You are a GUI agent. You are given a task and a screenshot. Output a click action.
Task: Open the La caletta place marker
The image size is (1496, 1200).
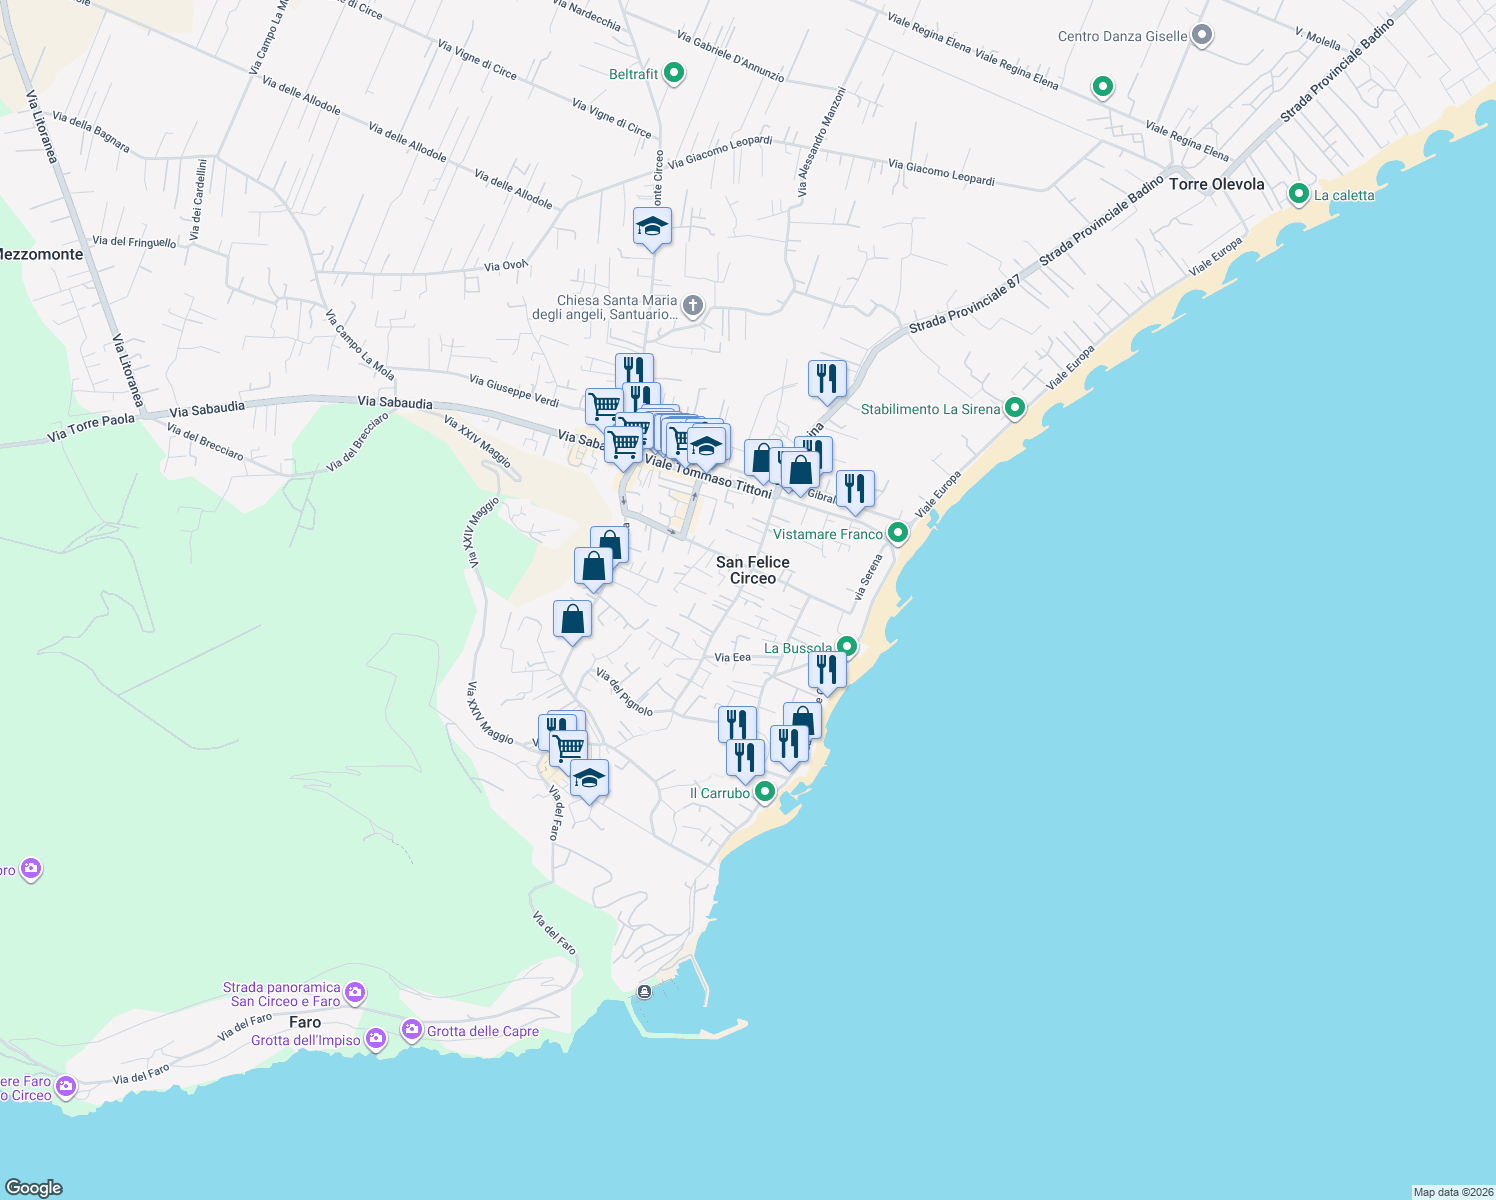pyautogui.click(x=1299, y=195)
